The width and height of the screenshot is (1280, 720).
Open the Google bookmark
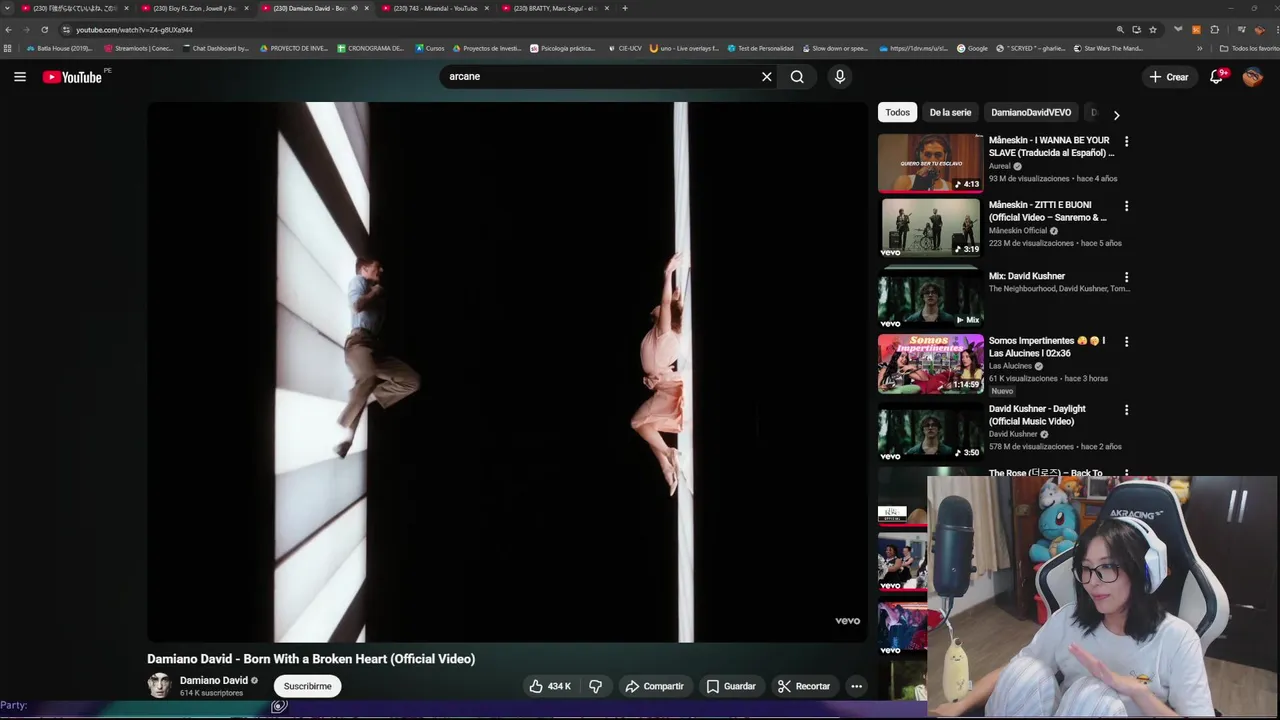coord(972,48)
